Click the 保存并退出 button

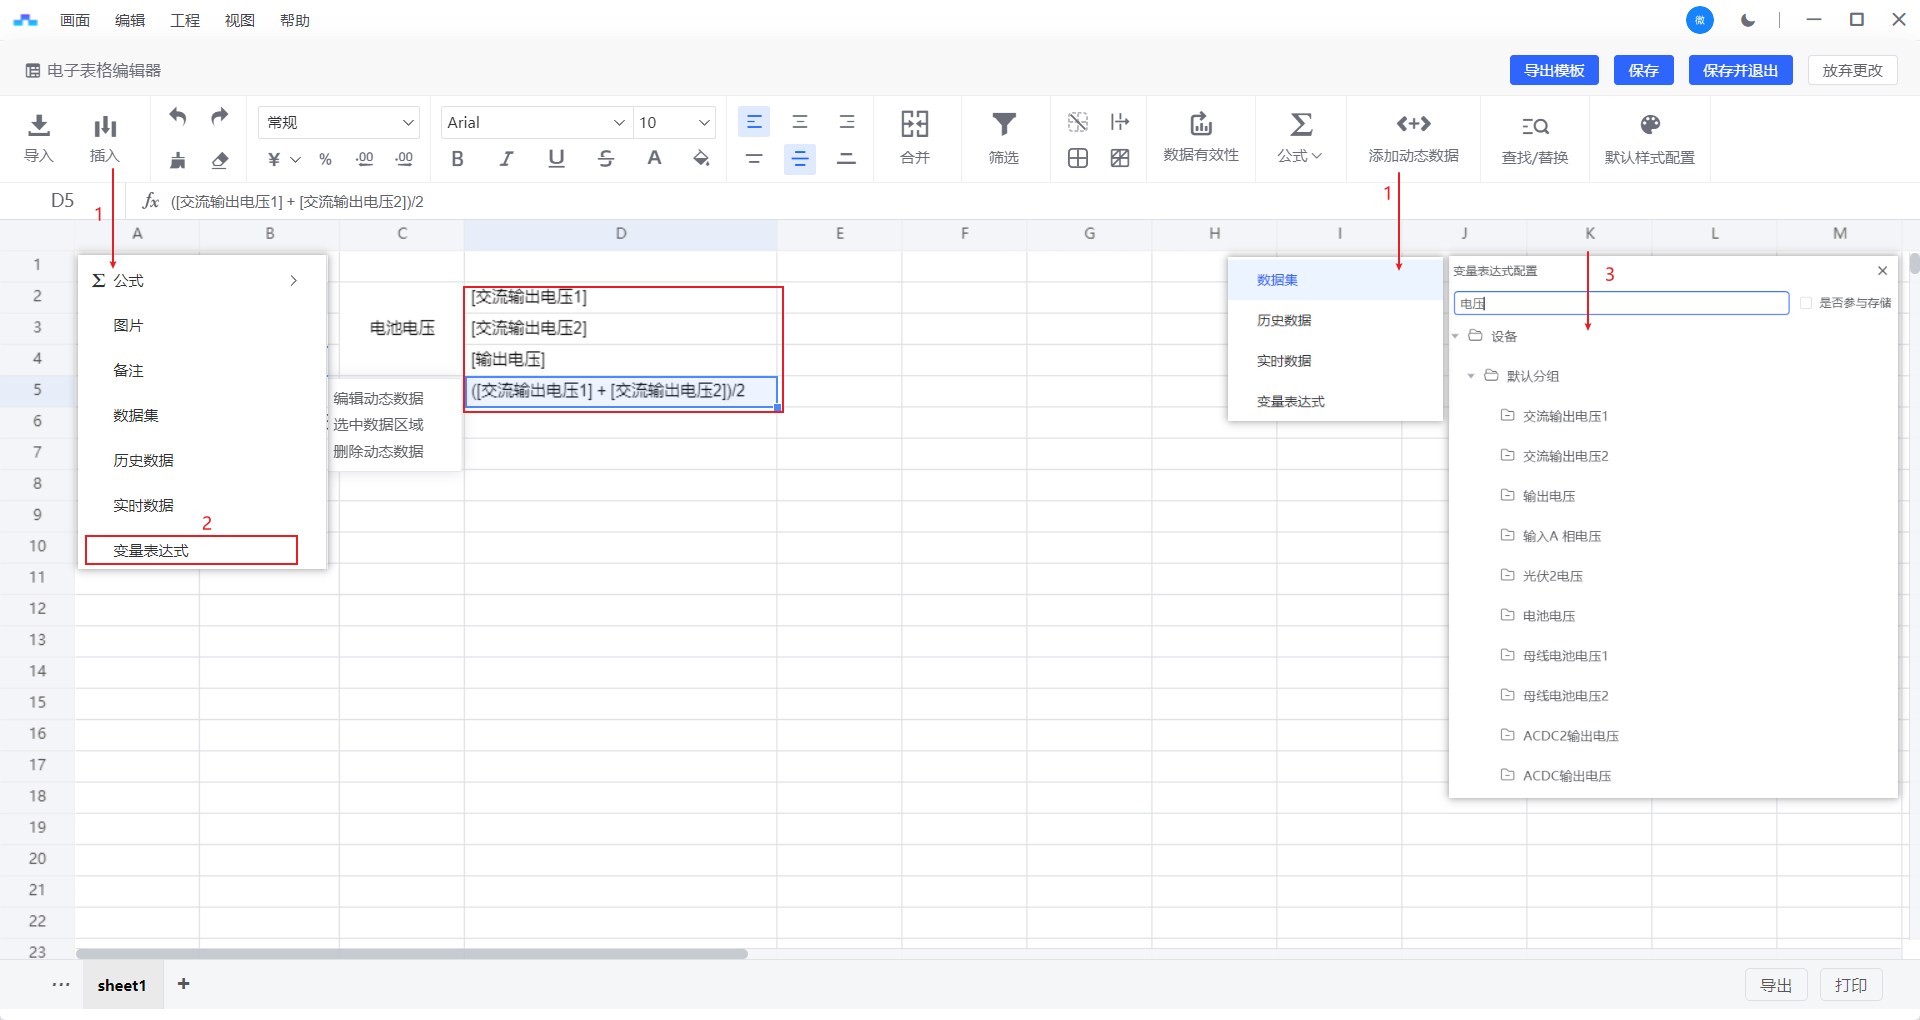(1740, 70)
